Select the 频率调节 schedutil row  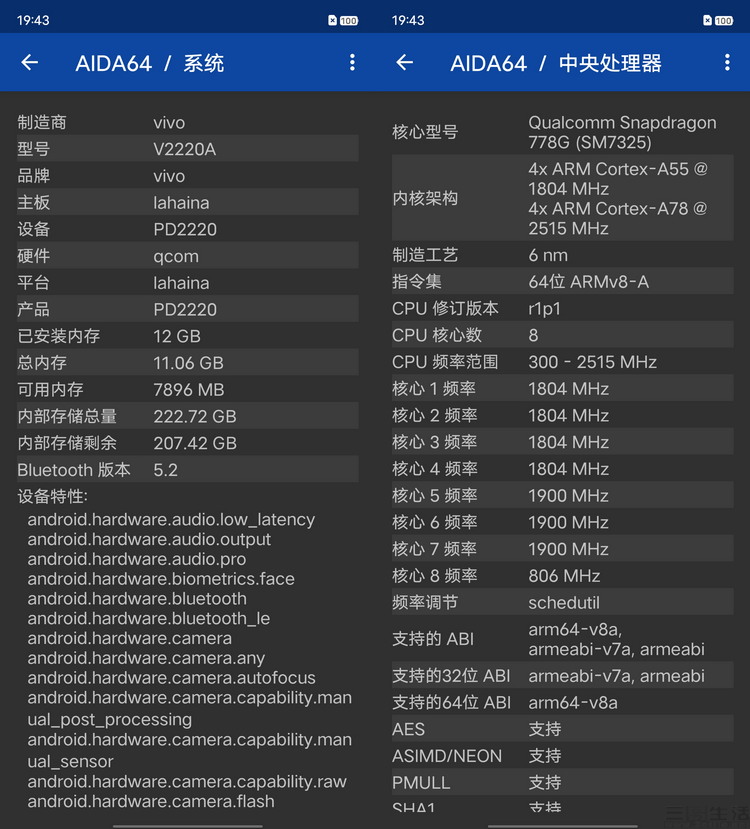pyautogui.click(x=562, y=602)
